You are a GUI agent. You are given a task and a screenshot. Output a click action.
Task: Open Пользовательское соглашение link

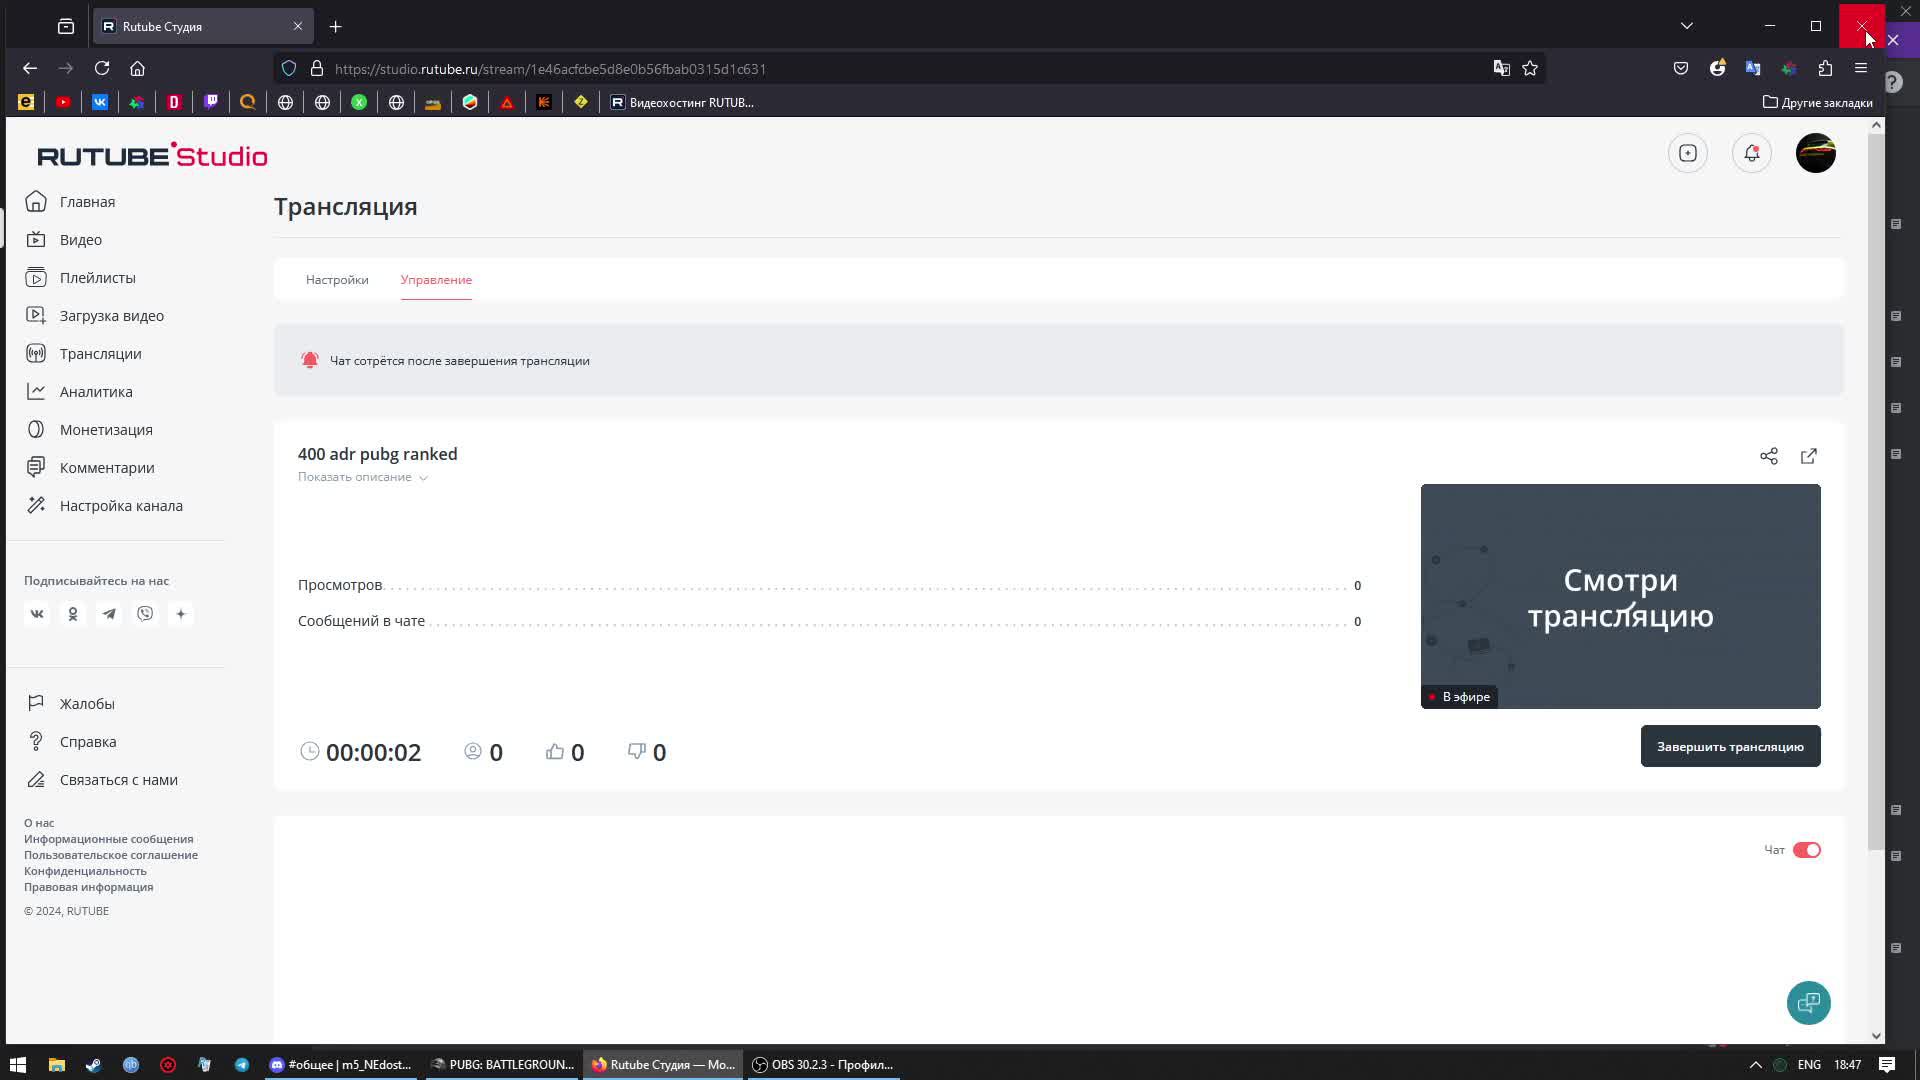[x=110, y=854]
